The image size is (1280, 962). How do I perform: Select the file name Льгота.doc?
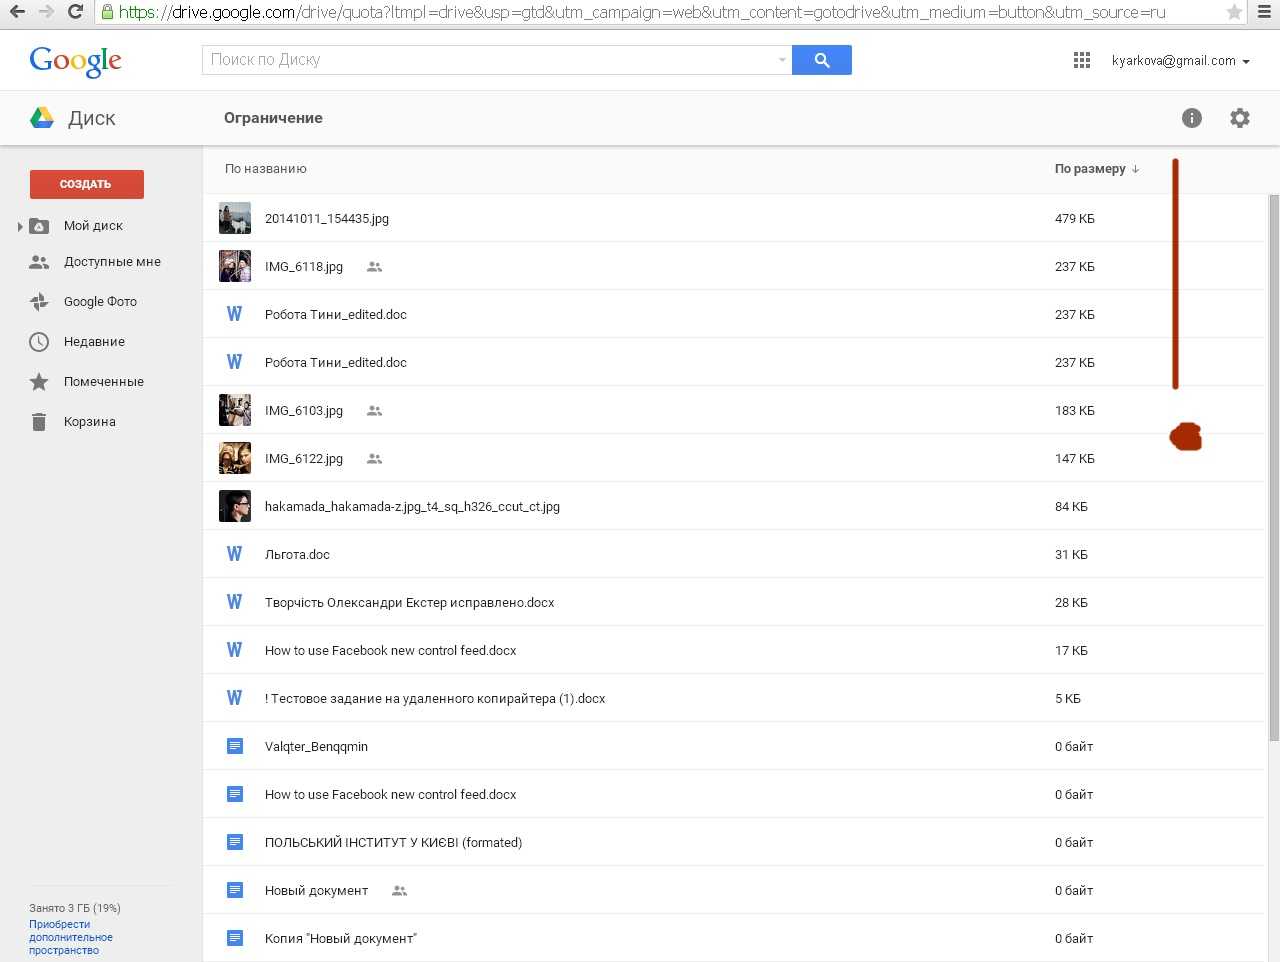click(297, 555)
